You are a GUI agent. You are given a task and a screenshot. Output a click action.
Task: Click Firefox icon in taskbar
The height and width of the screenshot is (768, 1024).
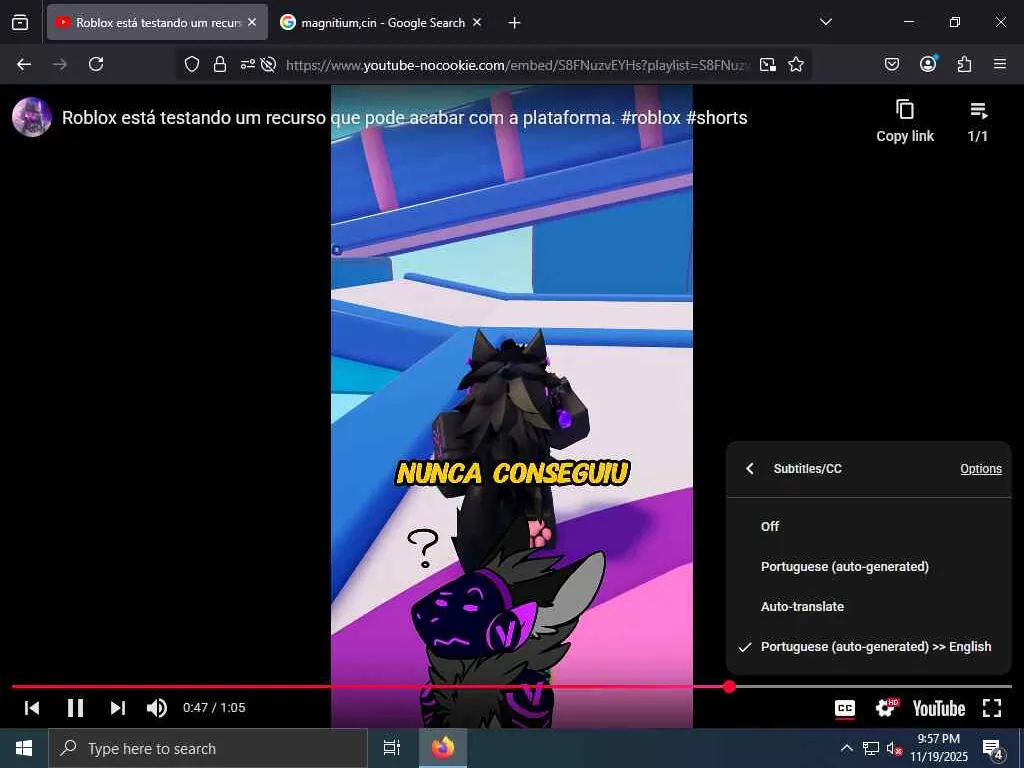pos(442,748)
